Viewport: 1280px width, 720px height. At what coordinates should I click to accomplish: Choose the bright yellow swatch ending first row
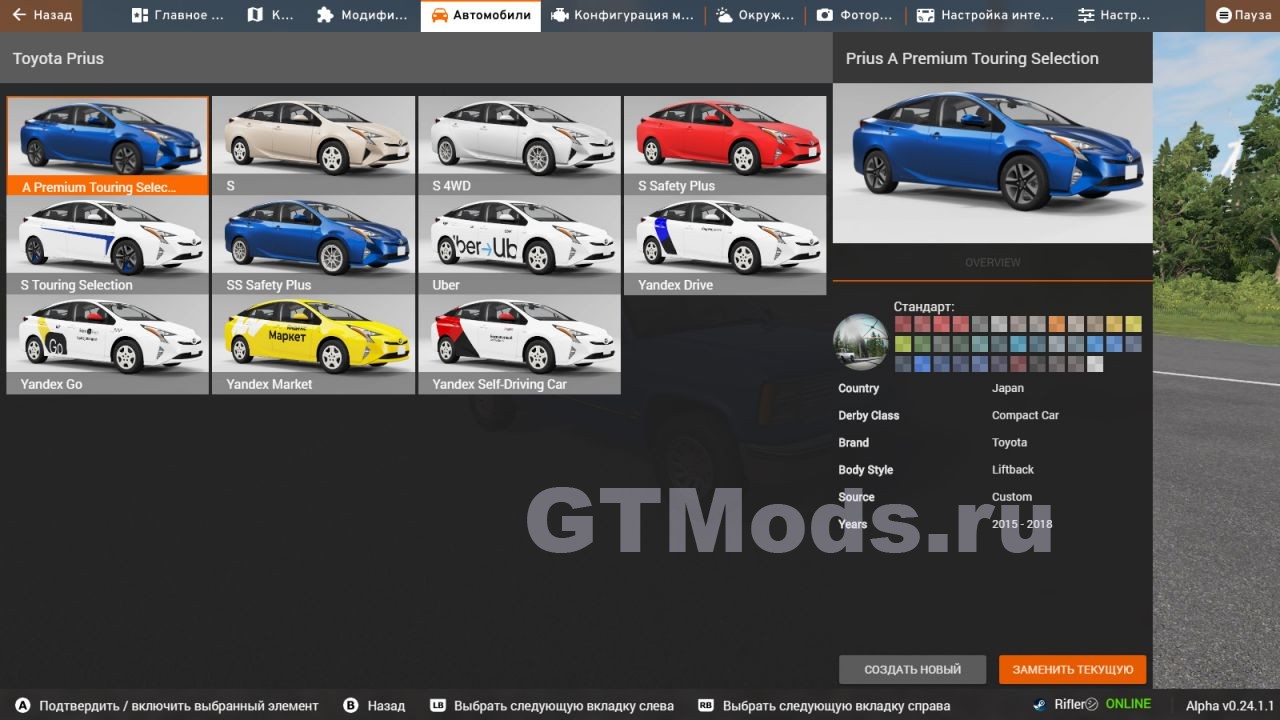click(1133, 324)
